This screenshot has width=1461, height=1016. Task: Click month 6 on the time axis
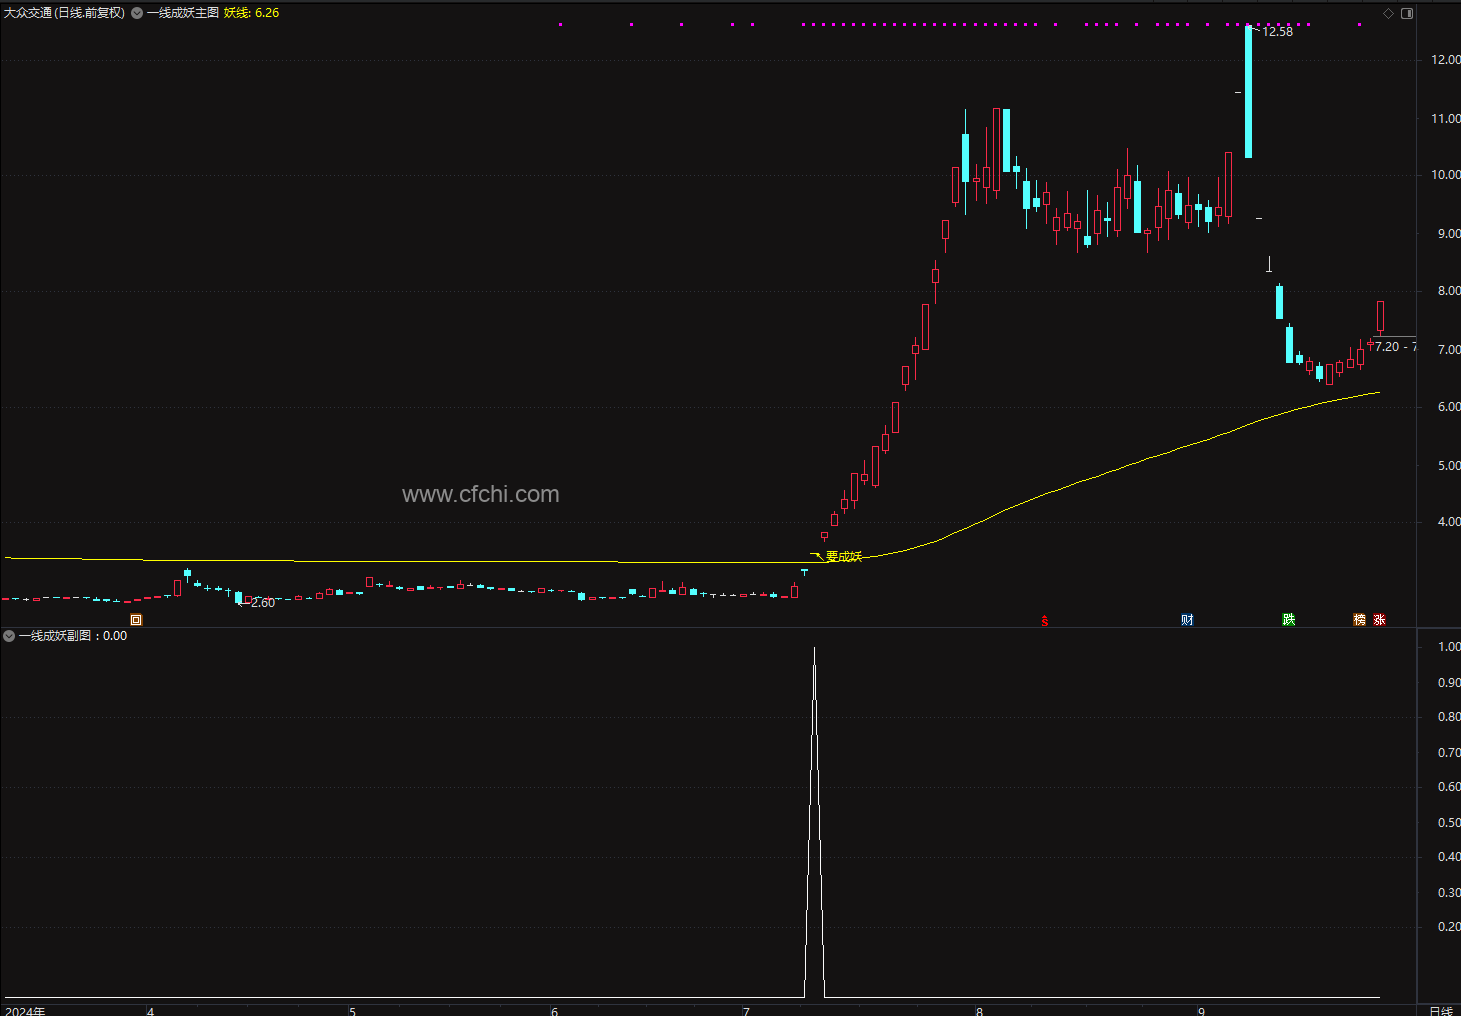pyautogui.click(x=554, y=1011)
